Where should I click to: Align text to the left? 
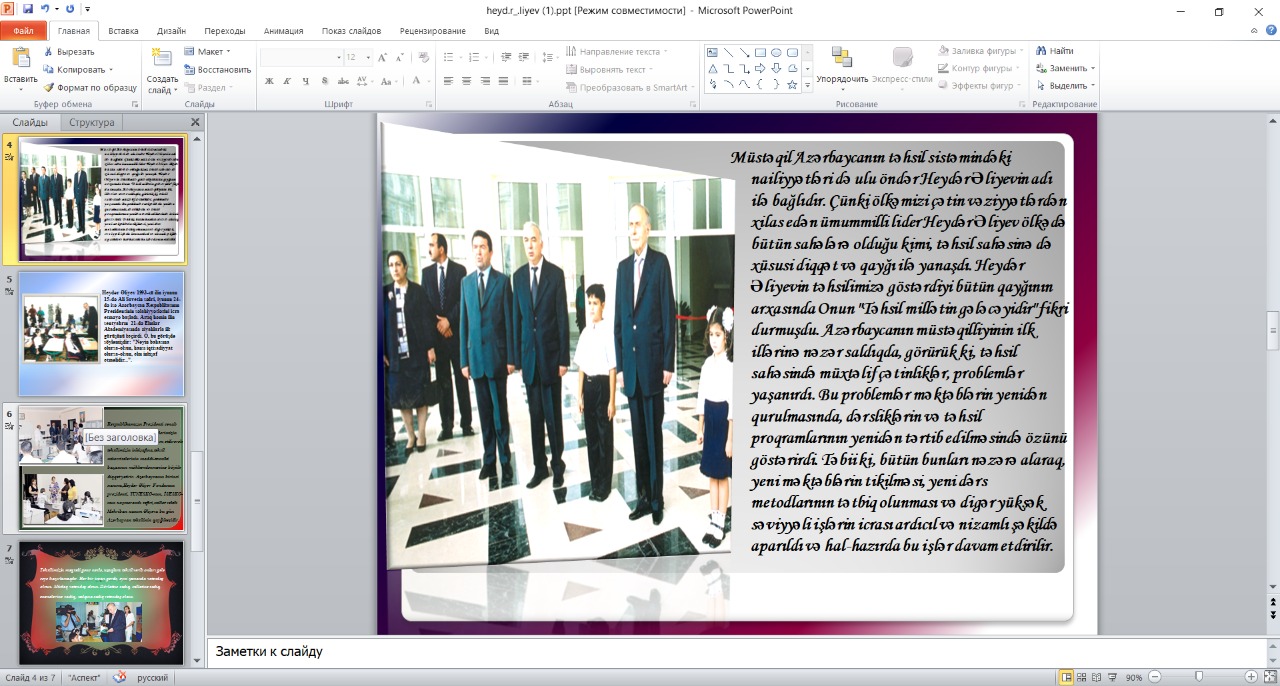(448, 81)
